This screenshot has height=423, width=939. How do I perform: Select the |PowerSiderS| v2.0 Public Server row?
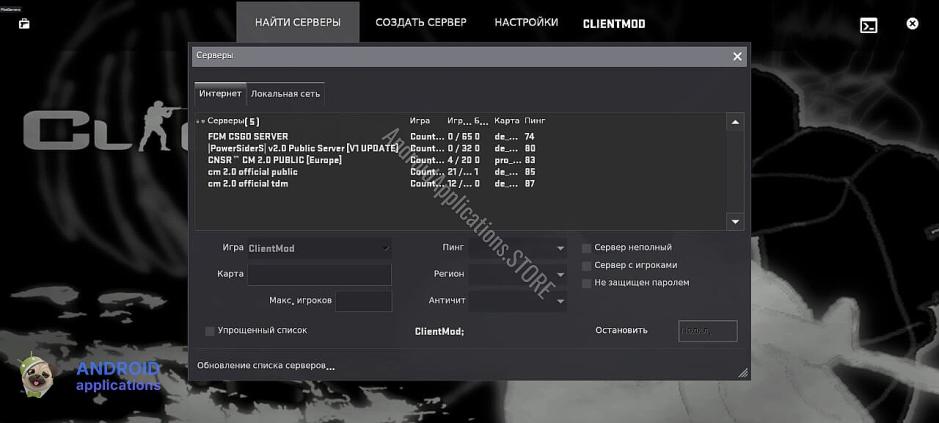(461, 149)
